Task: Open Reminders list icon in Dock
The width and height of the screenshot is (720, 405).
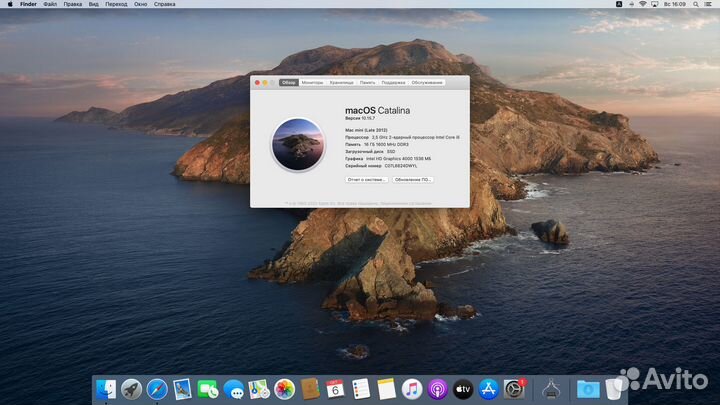Action: click(x=361, y=389)
